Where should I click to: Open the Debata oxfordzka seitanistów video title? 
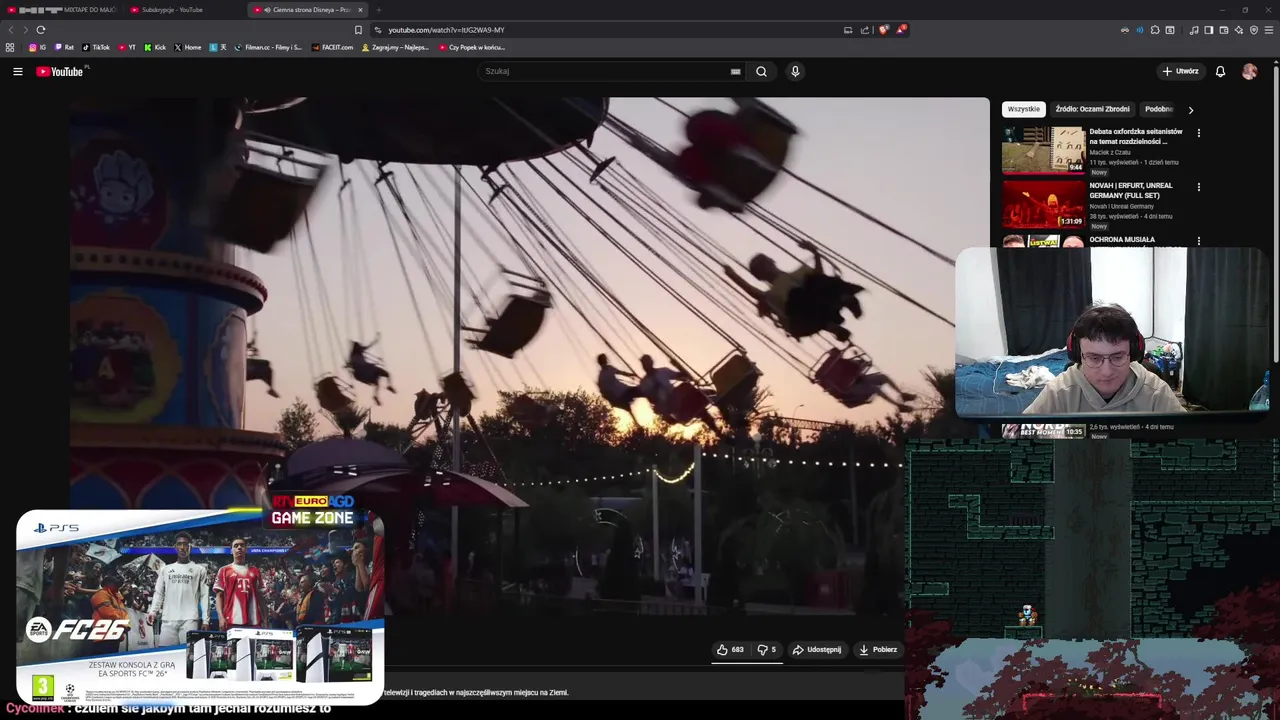coord(1136,136)
